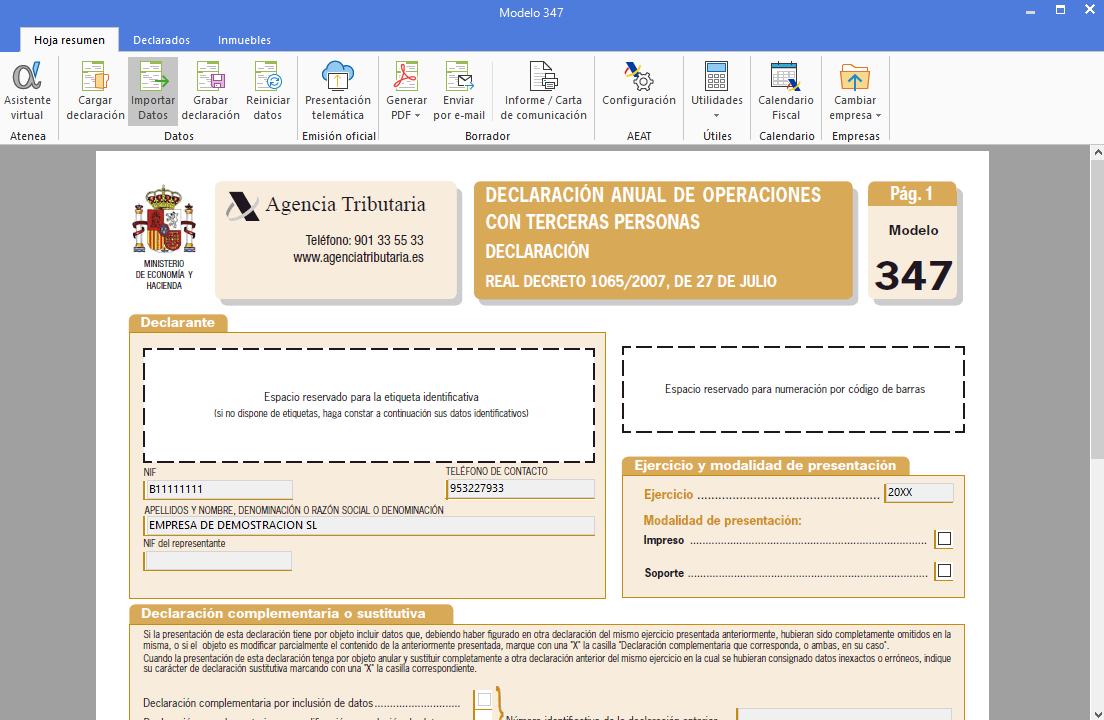Click the Agencia Tributaria logo text
Image resolution: width=1104 pixels, height=720 pixels.
tap(345, 205)
